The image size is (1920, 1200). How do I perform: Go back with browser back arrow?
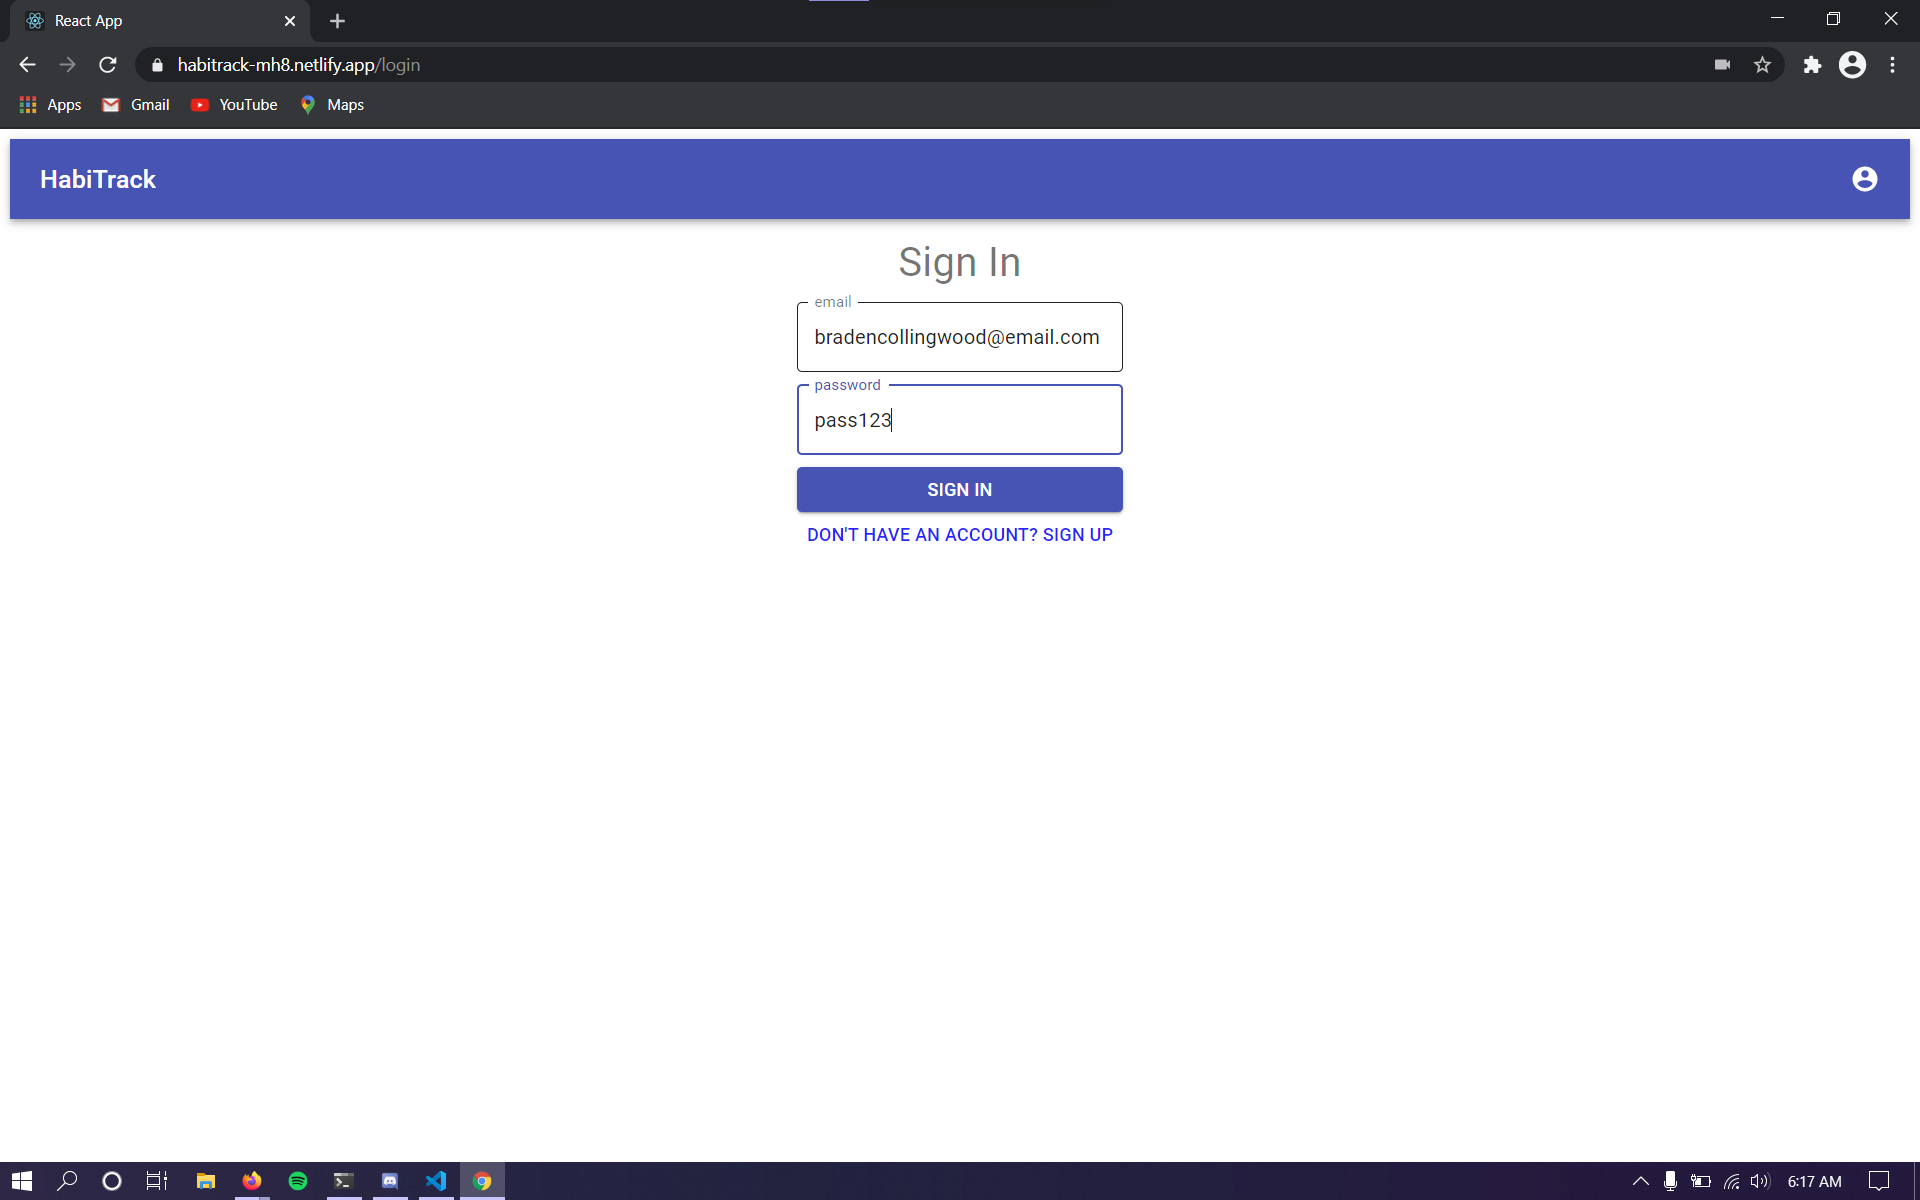pos(28,65)
